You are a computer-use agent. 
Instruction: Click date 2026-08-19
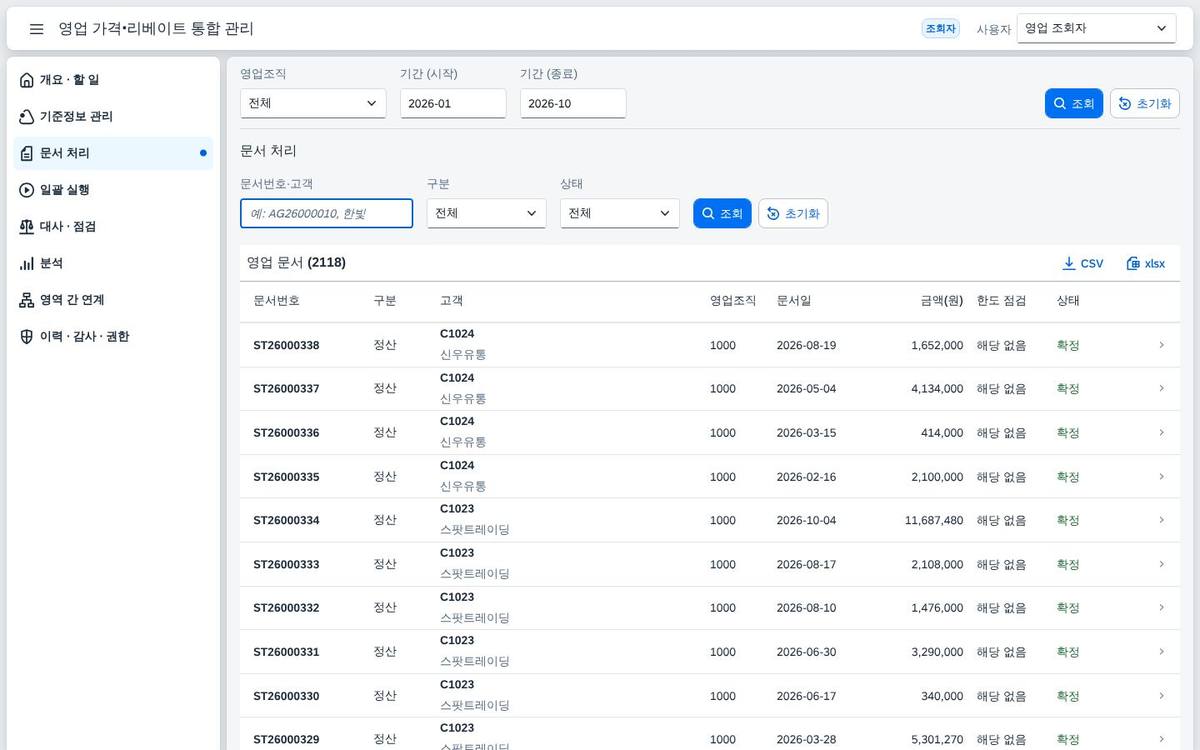coord(806,345)
